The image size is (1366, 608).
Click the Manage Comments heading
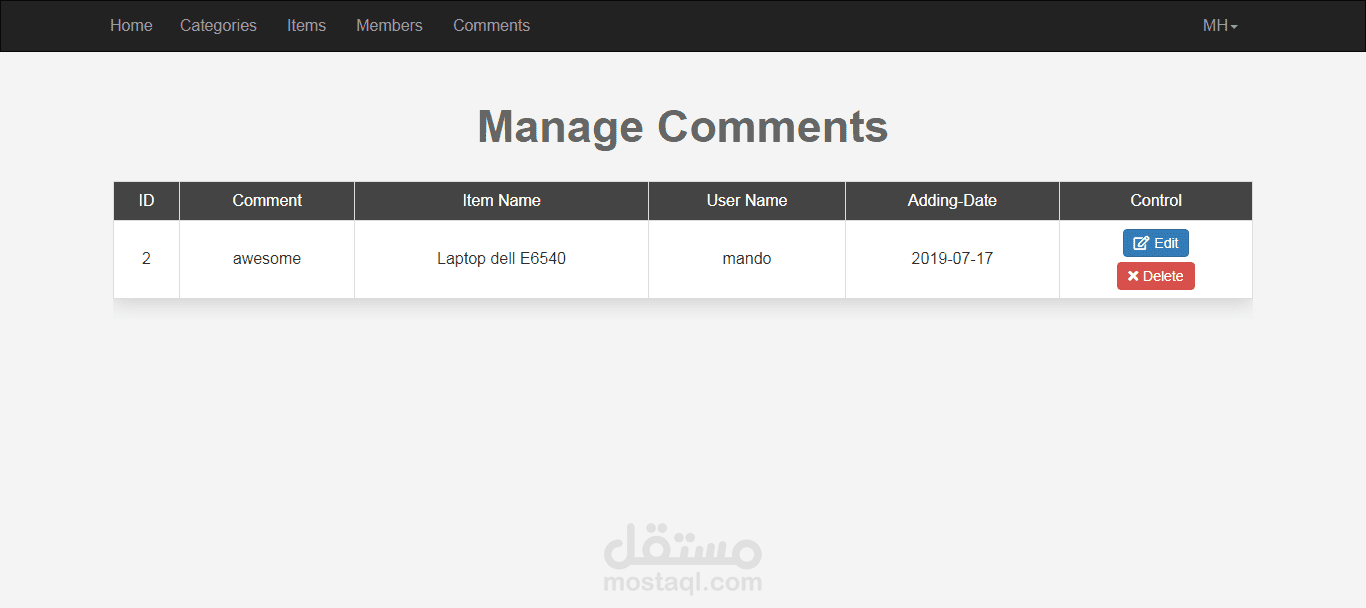tap(683, 127)
